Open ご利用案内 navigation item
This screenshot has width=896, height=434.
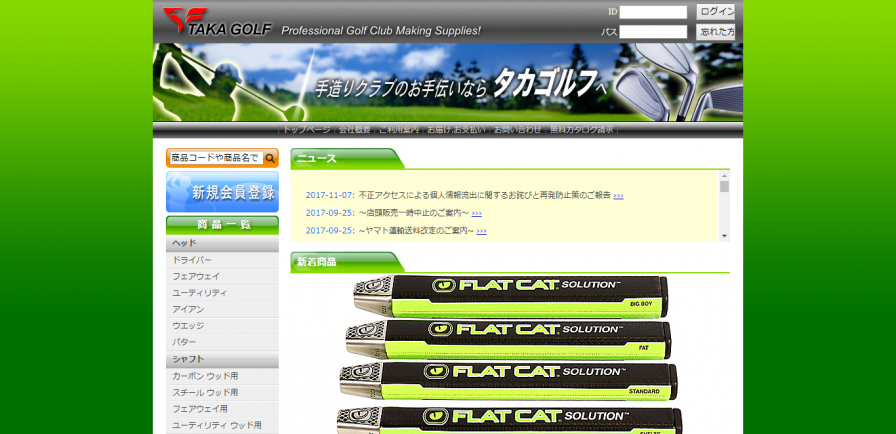tap(399, 130)
